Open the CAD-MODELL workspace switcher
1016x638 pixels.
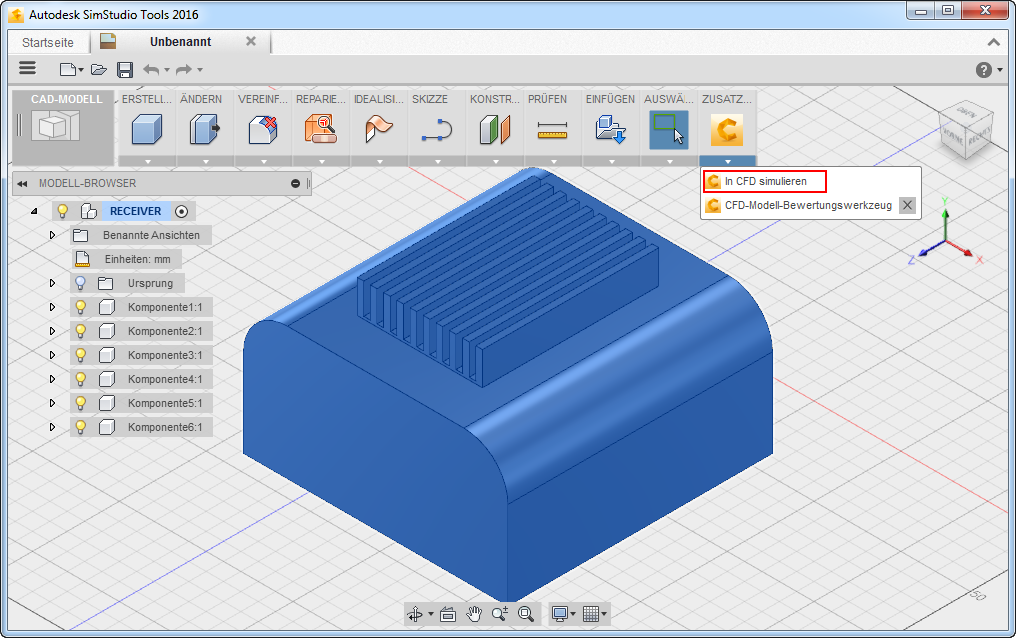point(64,126)
